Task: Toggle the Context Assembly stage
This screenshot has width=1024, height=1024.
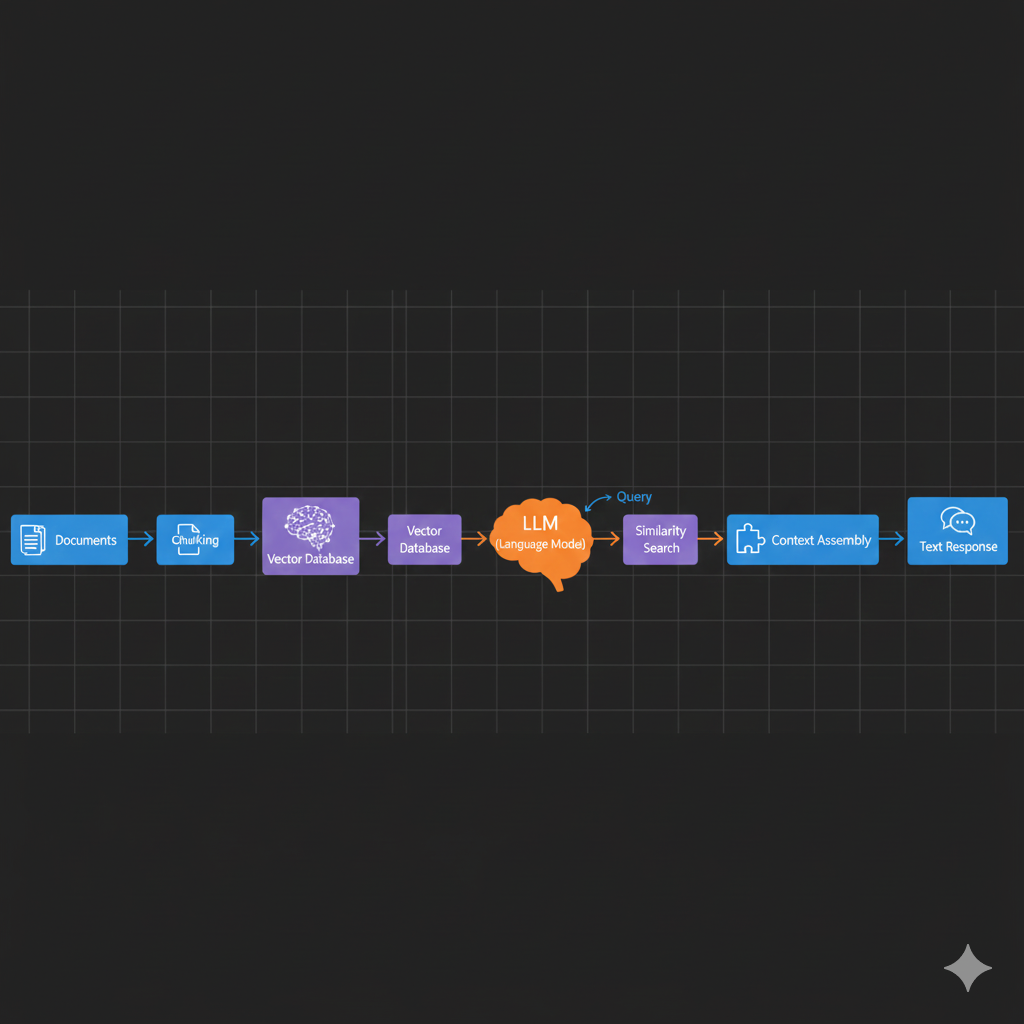Action: click(803, 539)
